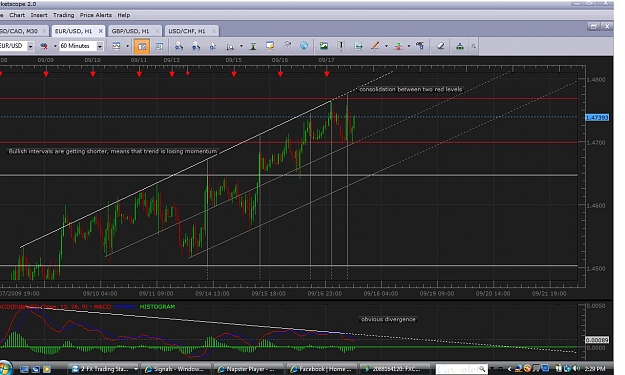Open the Facebook | Home taskbar button

322,369
